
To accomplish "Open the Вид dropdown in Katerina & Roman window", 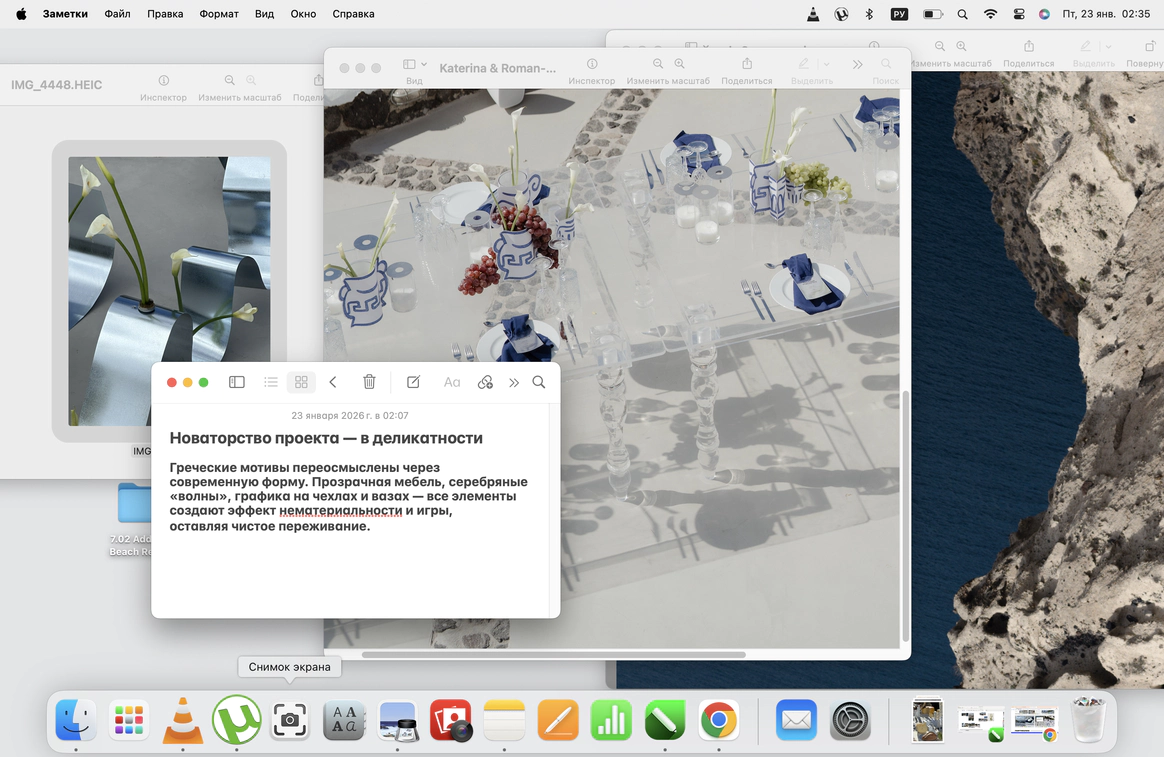I will pos(414,66).
